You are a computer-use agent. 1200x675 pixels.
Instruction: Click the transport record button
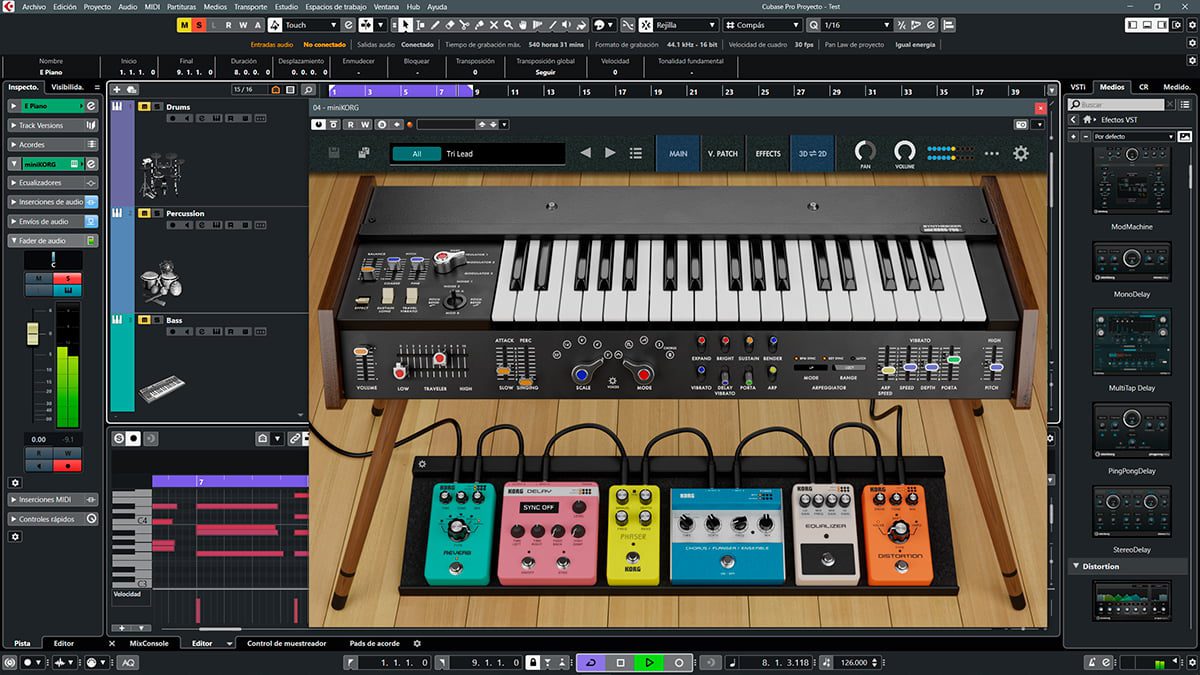(x=679, y=662)
